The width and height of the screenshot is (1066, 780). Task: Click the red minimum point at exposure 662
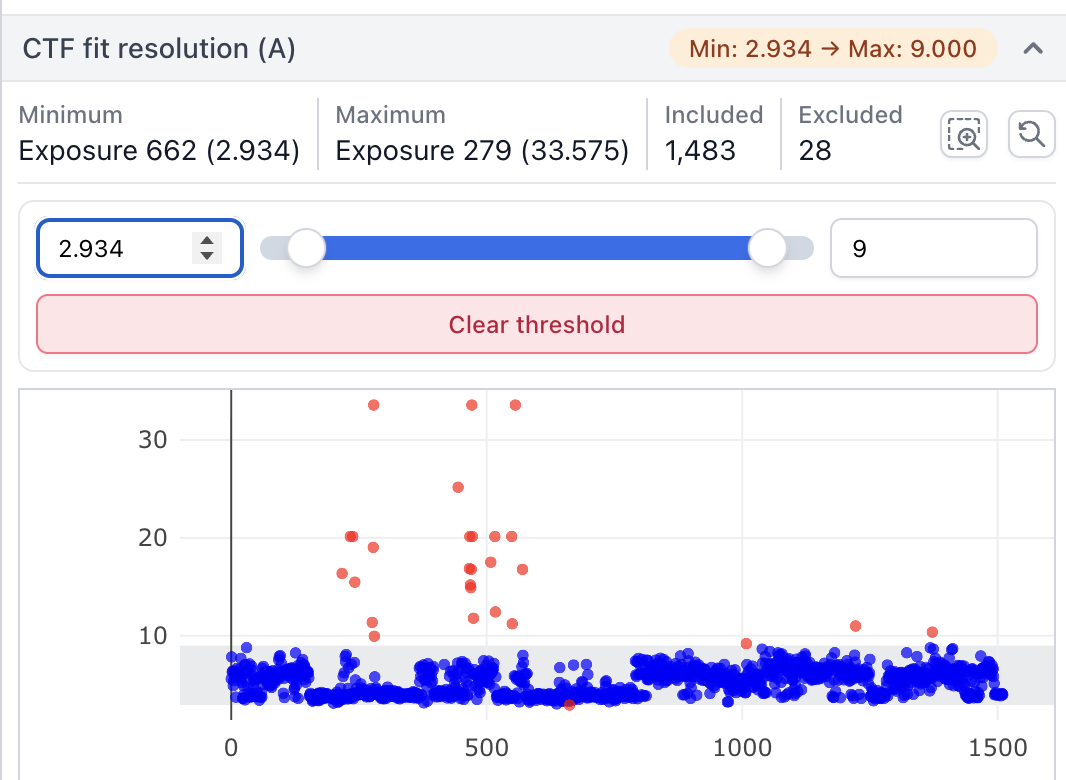point(569,704)
